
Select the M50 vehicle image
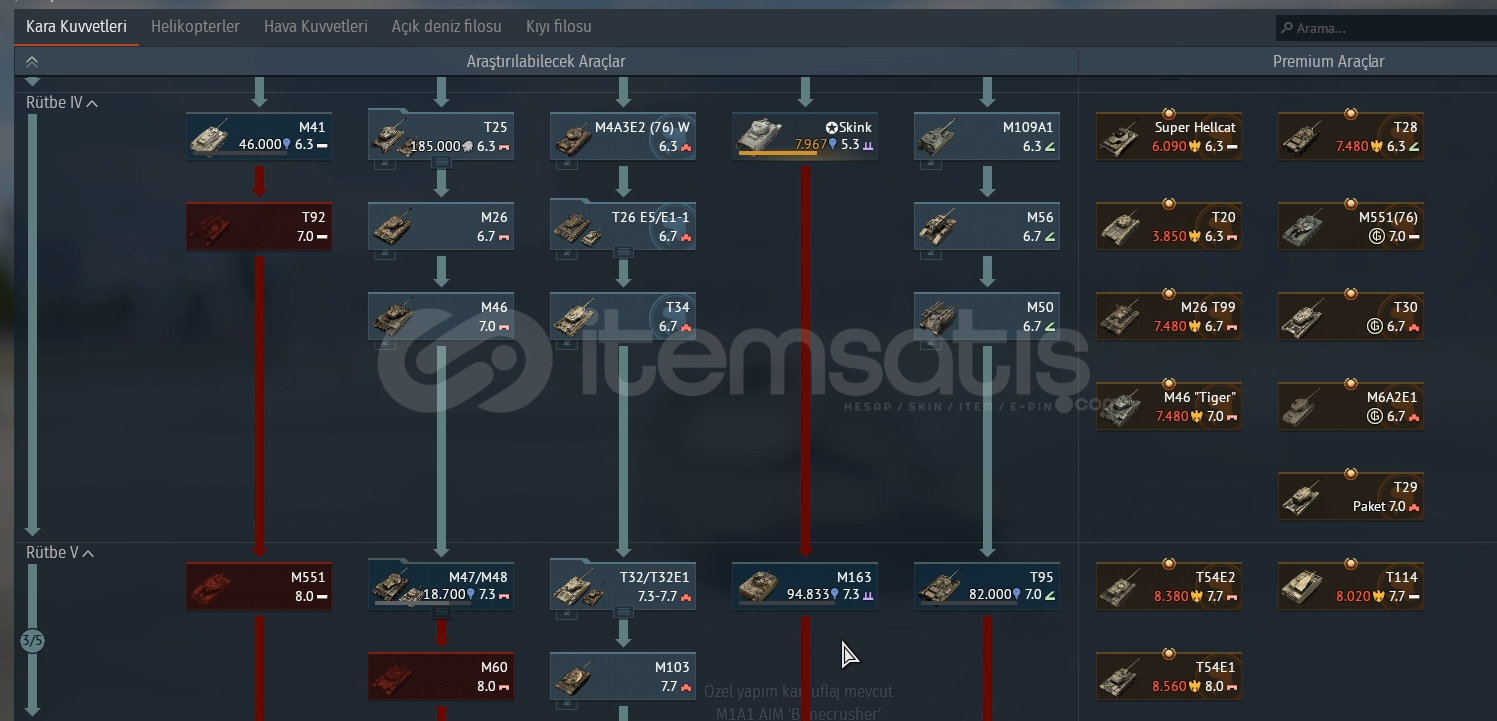pyautogui.click(x=939, y=318)
